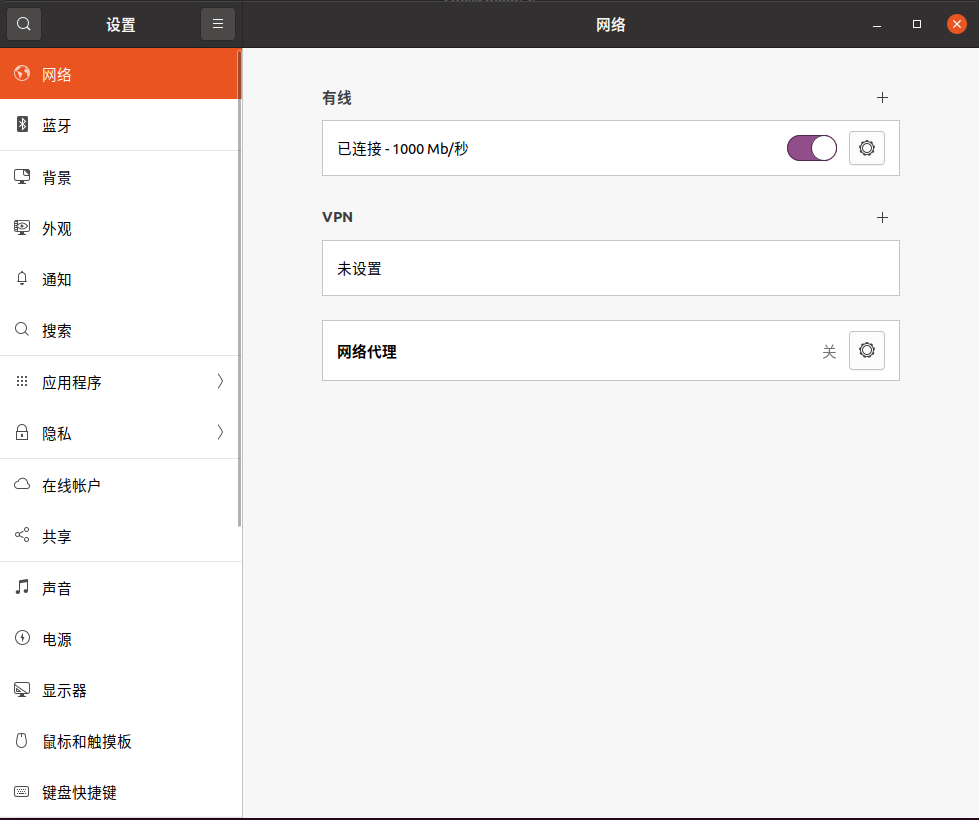Open the 电源 (Power) settings icon
This screenshot has width=979, height=820.
point(21,639)
